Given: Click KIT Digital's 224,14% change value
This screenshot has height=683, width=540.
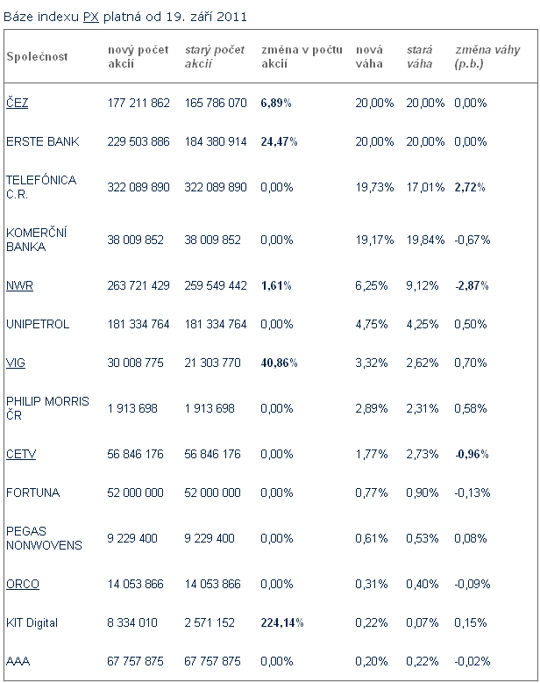Looking at the screenshot, I should (282, 623).
